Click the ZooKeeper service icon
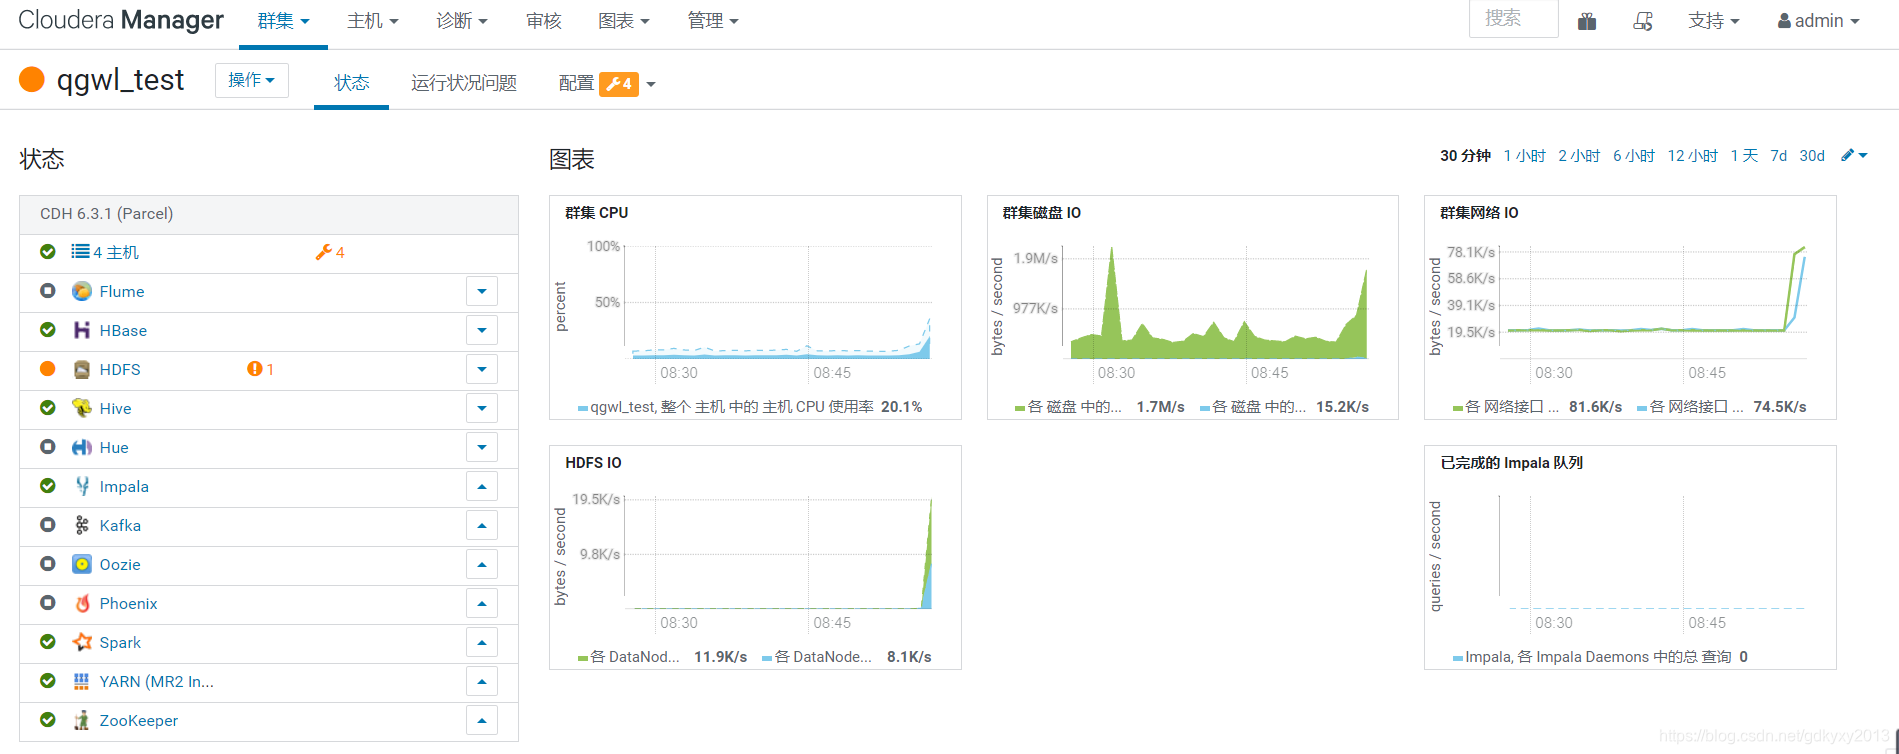The height and width of the screenshot is (754, 1899). (82, 720)
